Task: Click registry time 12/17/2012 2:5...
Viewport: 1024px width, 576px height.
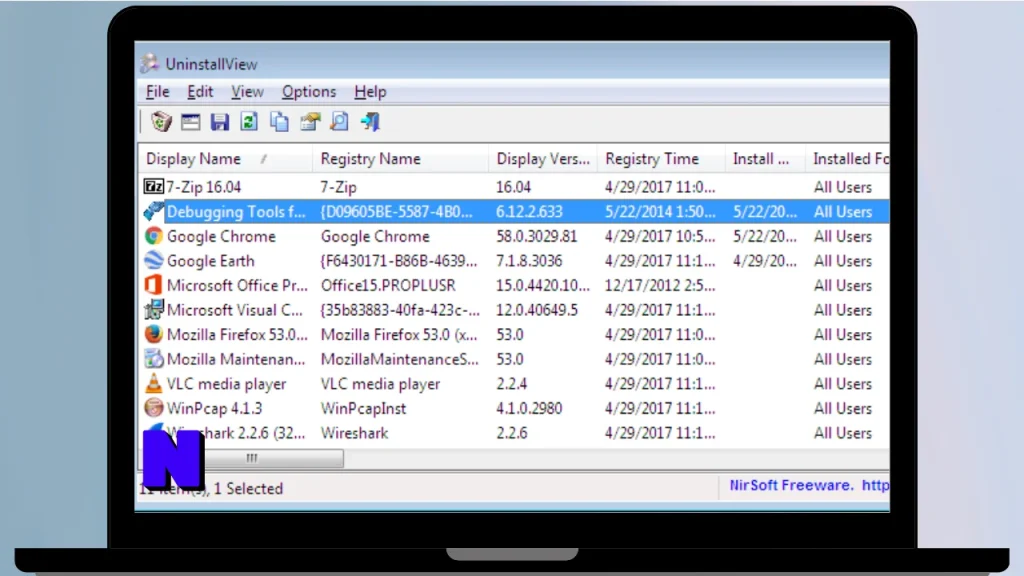Action: tap(660, 285)
